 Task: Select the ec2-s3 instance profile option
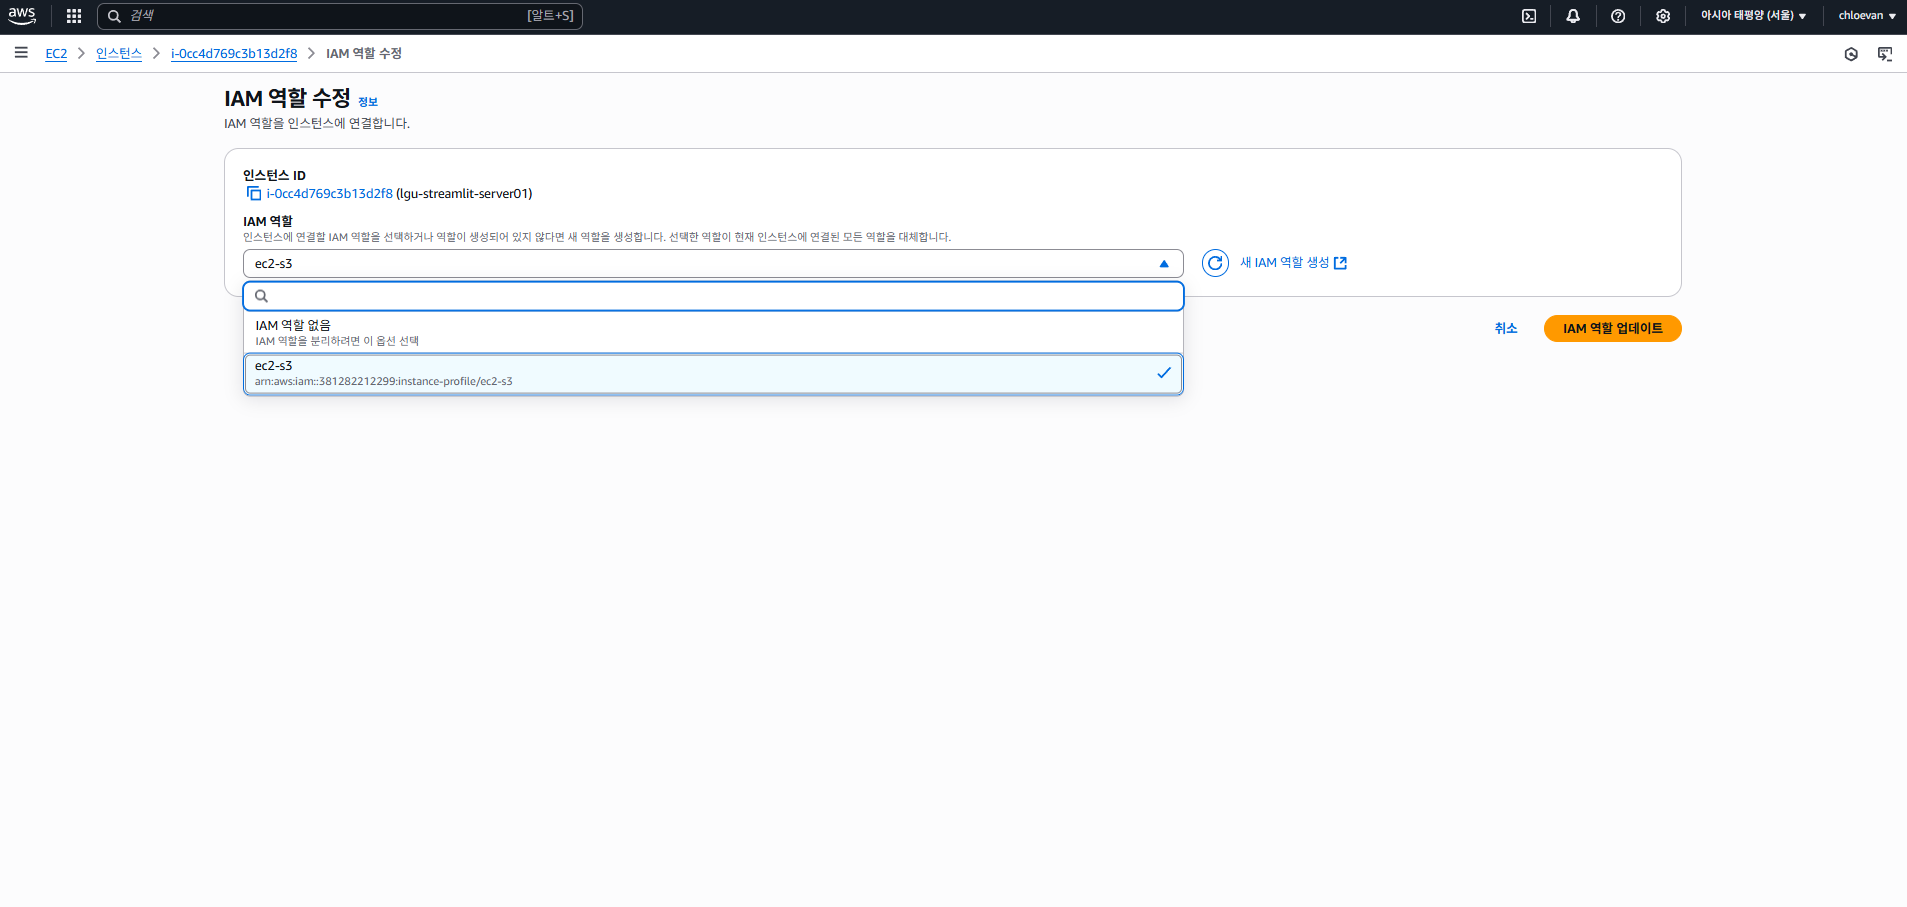point(713,373)
